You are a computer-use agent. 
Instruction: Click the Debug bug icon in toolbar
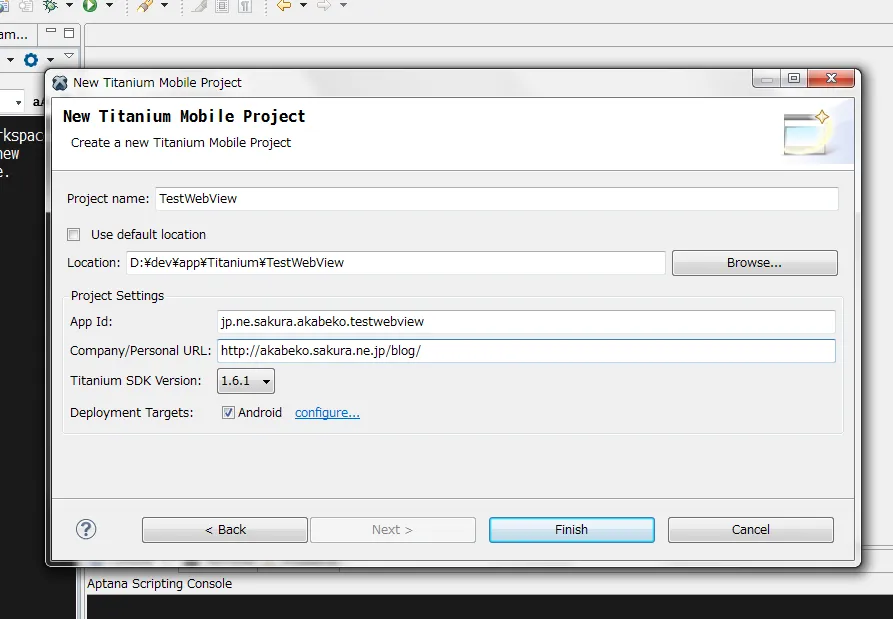[x=50, y=6]
